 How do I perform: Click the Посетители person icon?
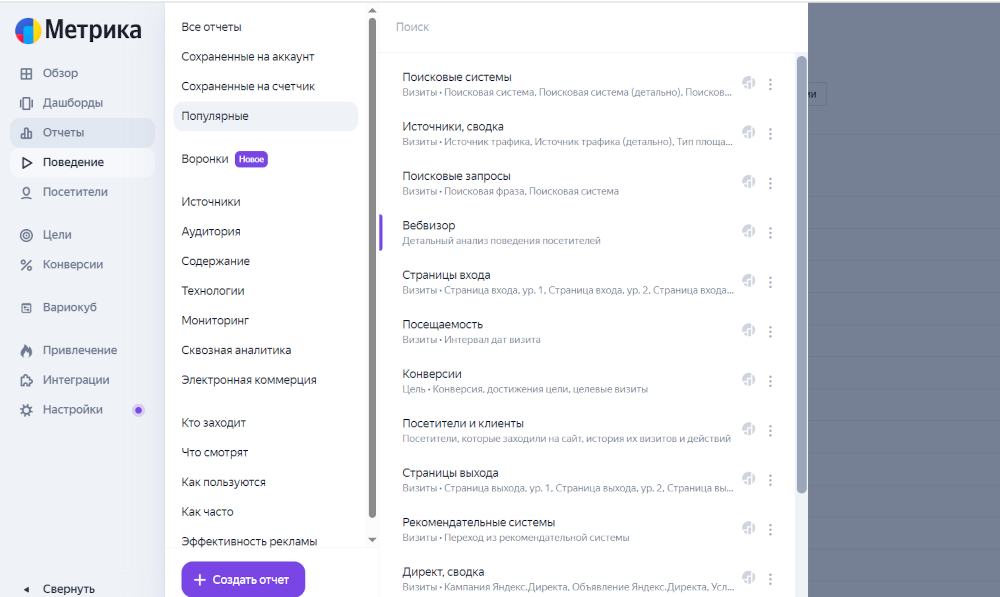click(26, 193)
